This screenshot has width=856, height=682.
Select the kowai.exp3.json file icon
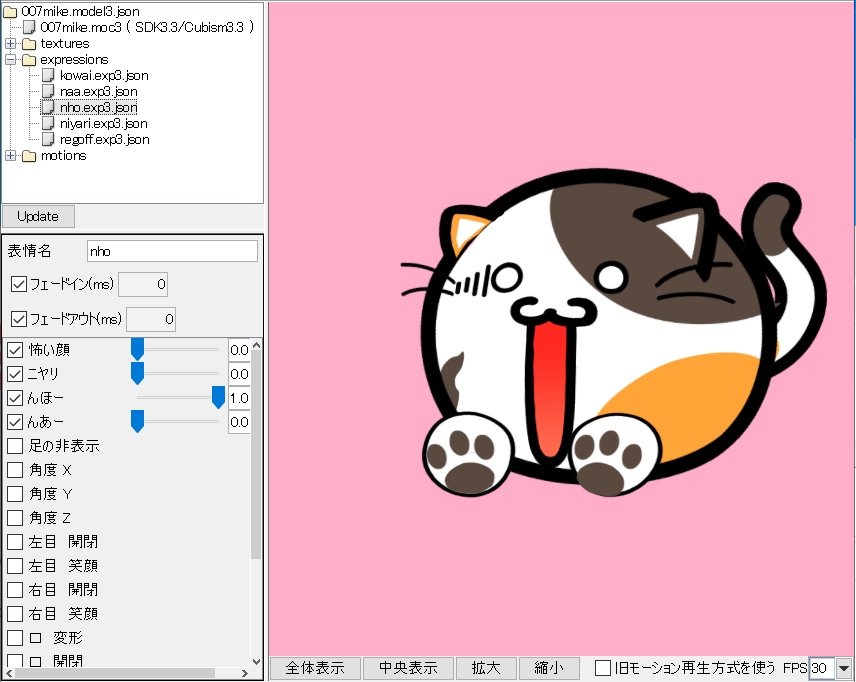(48, 75)
